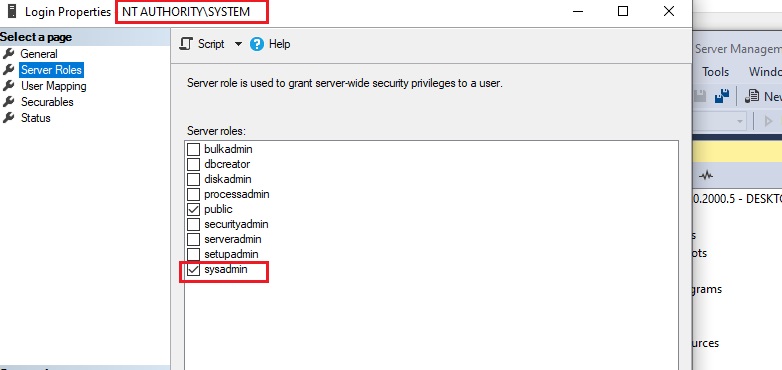
Task: Toggle the public server role checkbox
Action: (x=193, y=209)
